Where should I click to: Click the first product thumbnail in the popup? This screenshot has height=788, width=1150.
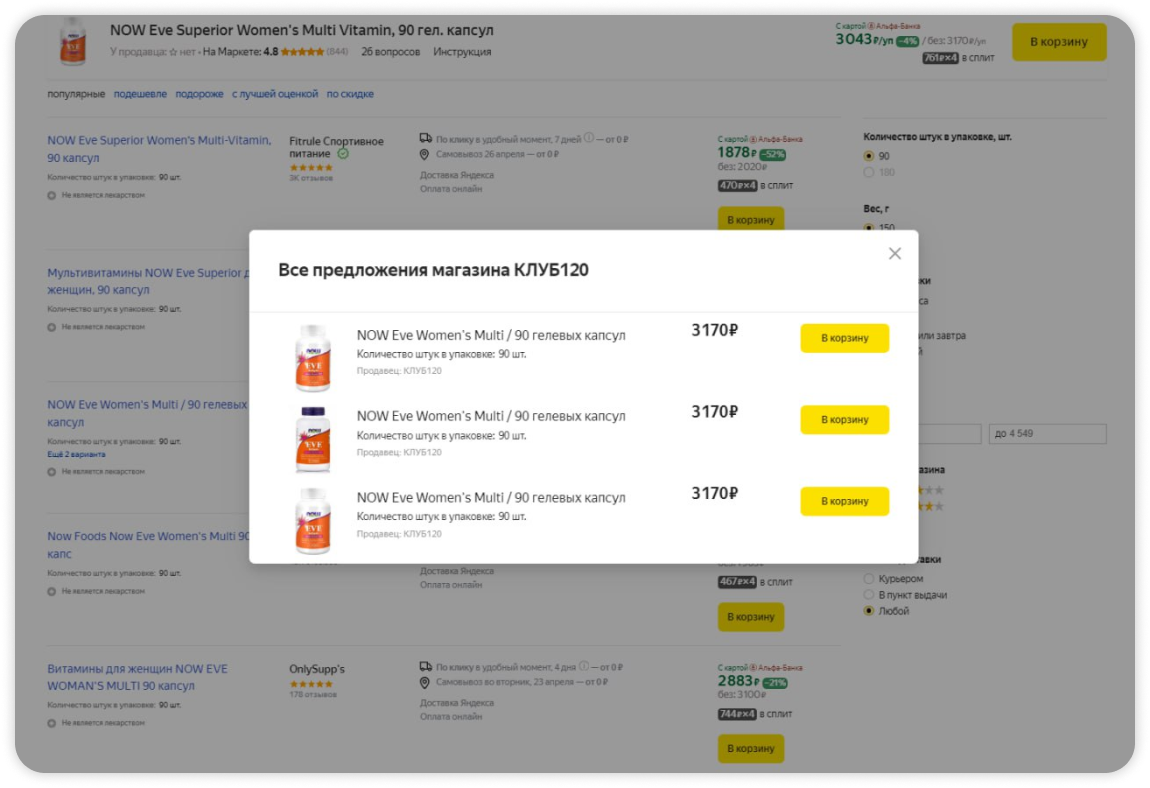312,357
